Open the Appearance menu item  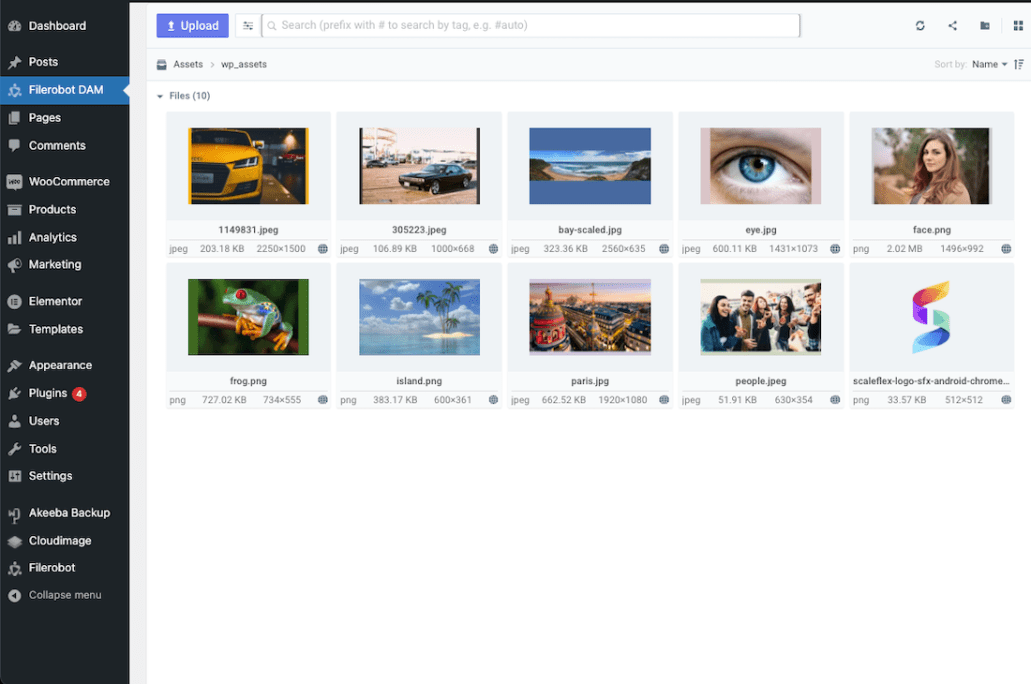64,365
